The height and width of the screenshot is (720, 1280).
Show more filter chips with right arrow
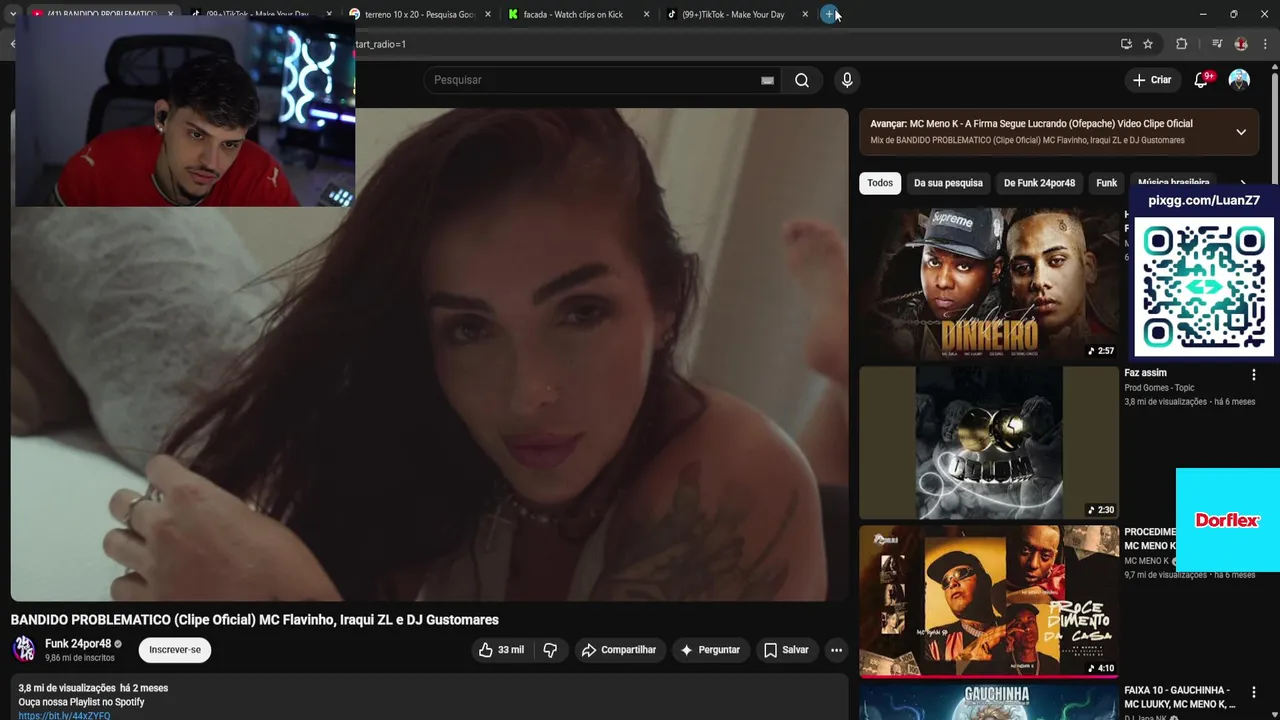(1243, 183)
